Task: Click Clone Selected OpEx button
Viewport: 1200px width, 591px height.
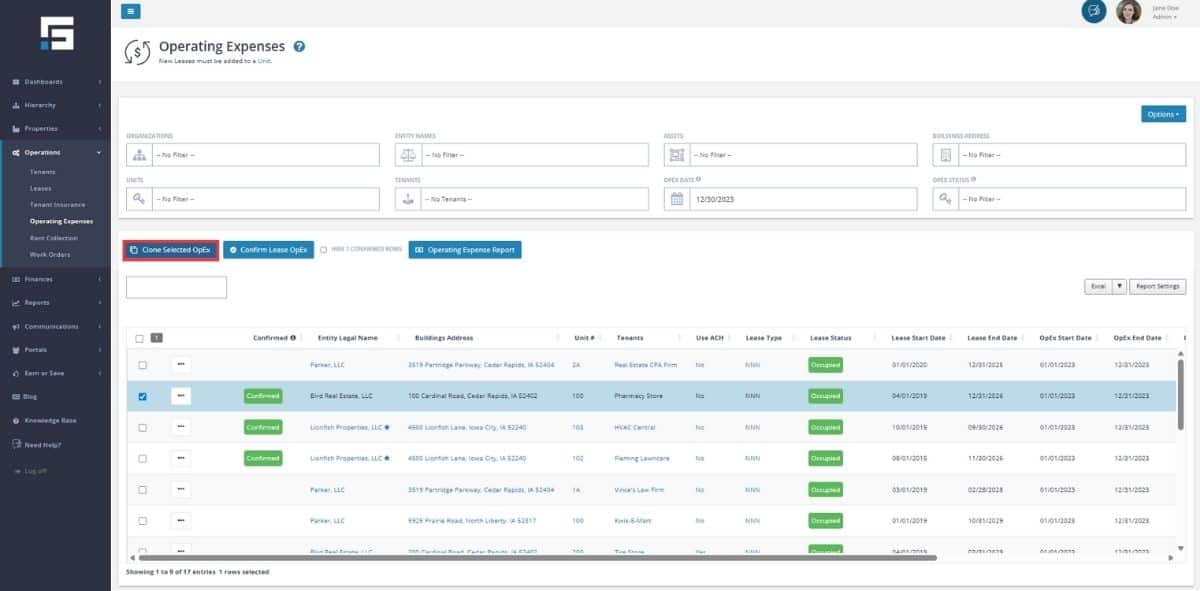Action: point(170,250)
